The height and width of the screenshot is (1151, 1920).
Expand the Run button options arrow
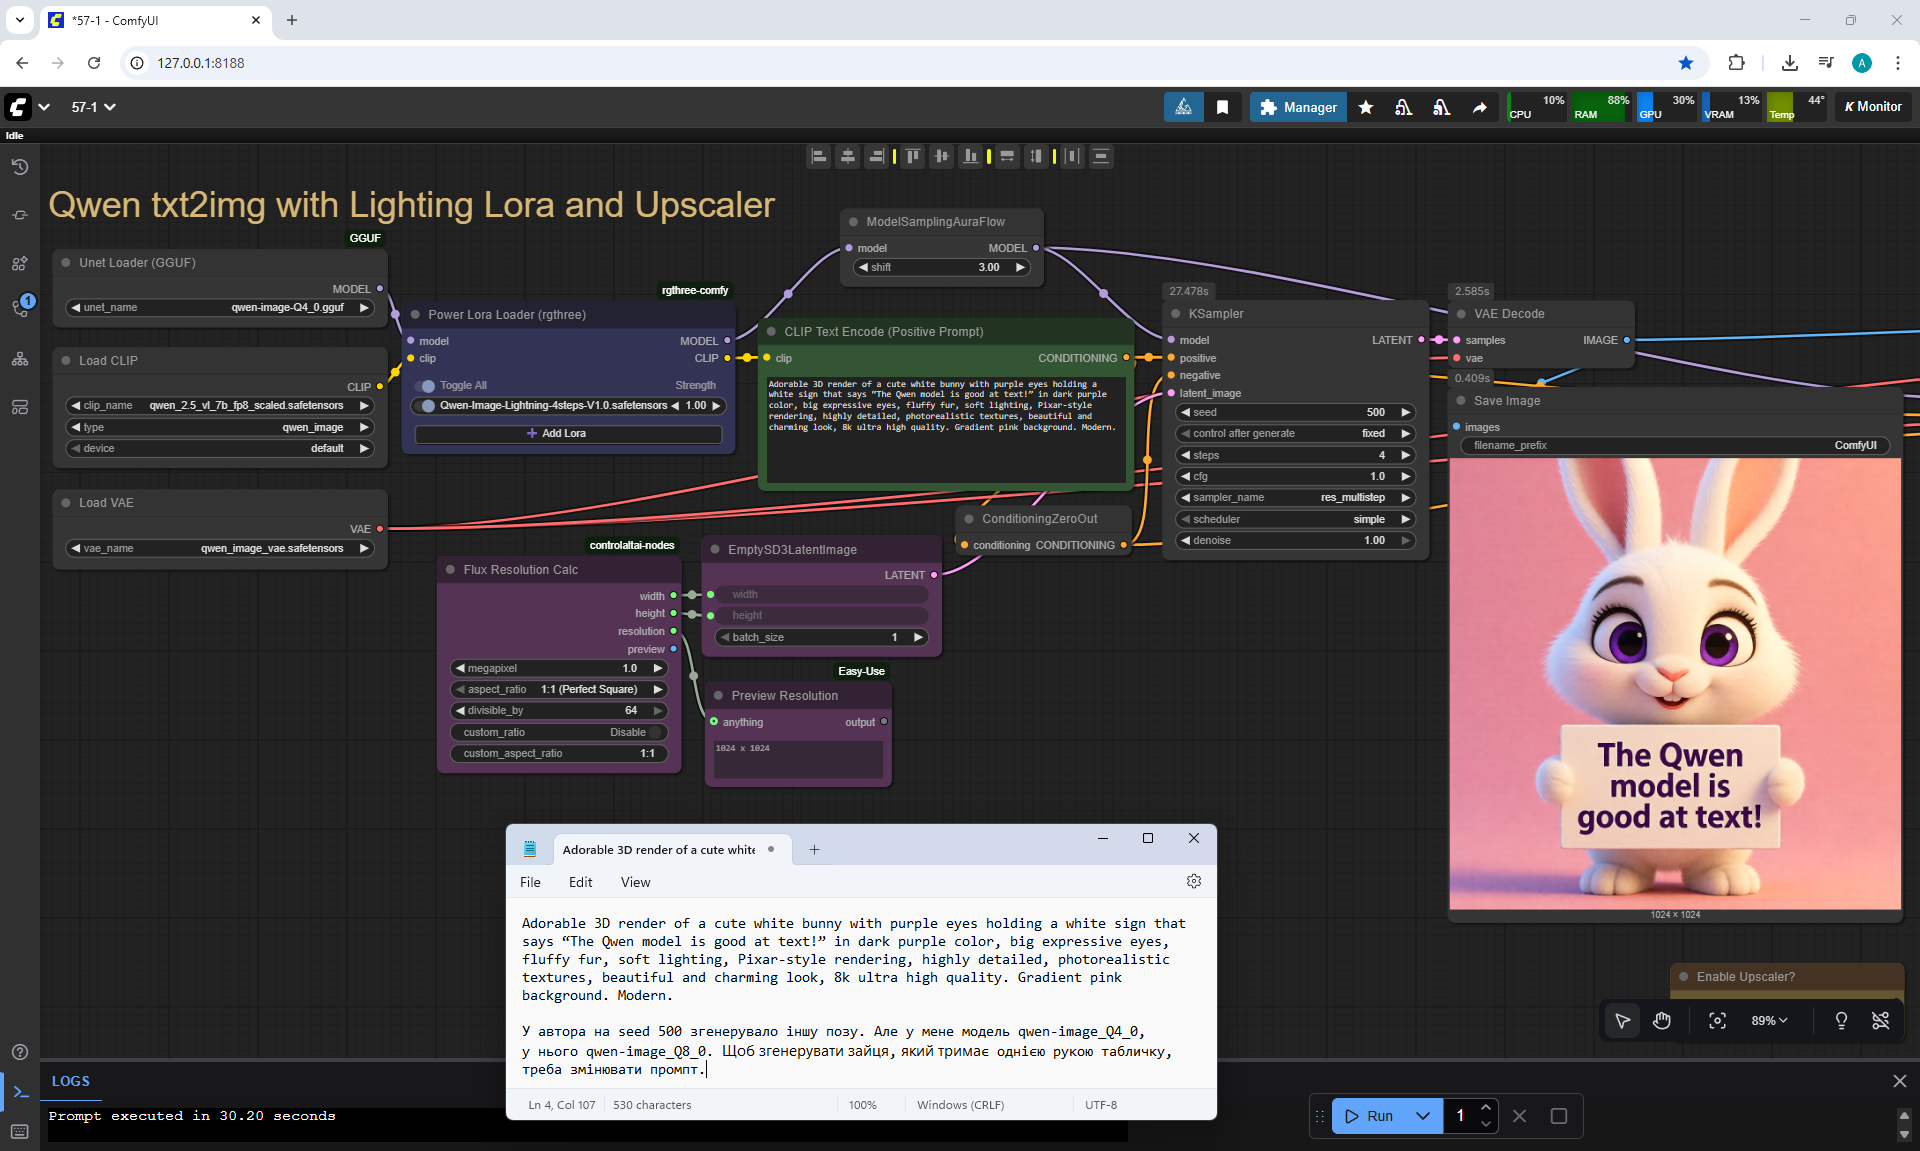point(1422,1116)
